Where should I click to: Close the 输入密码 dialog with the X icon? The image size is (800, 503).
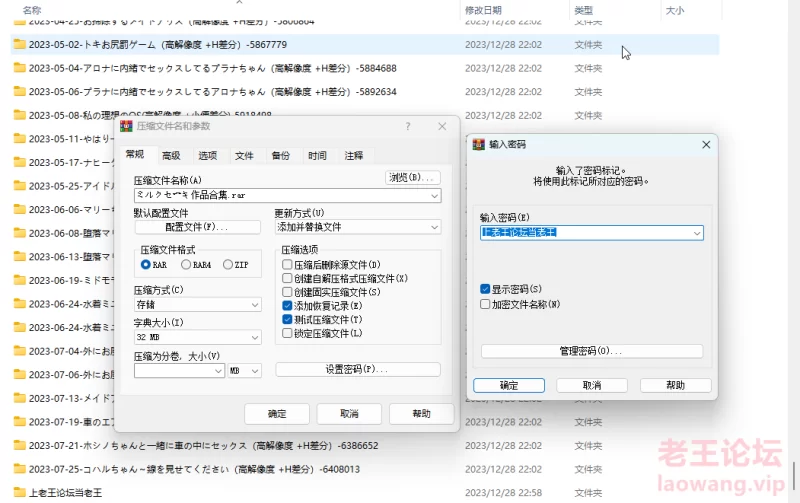click(706, 145)
